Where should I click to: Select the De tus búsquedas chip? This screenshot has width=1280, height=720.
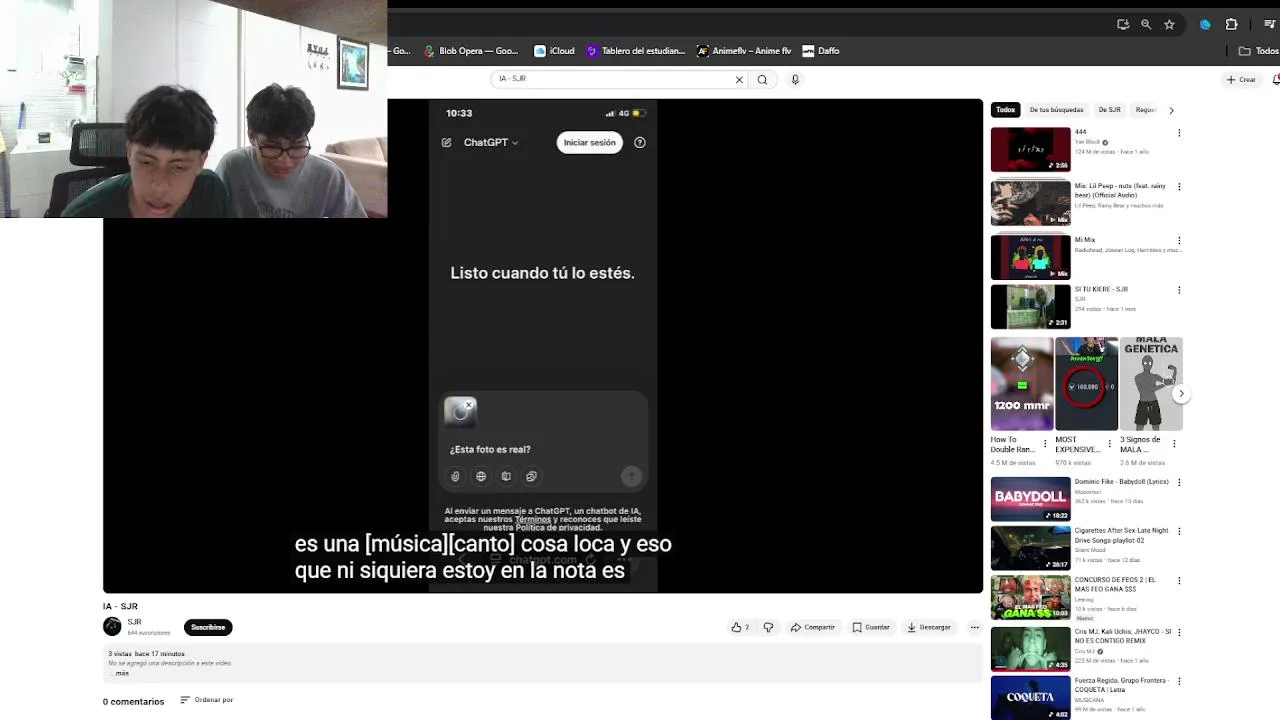coord(1056,110)
